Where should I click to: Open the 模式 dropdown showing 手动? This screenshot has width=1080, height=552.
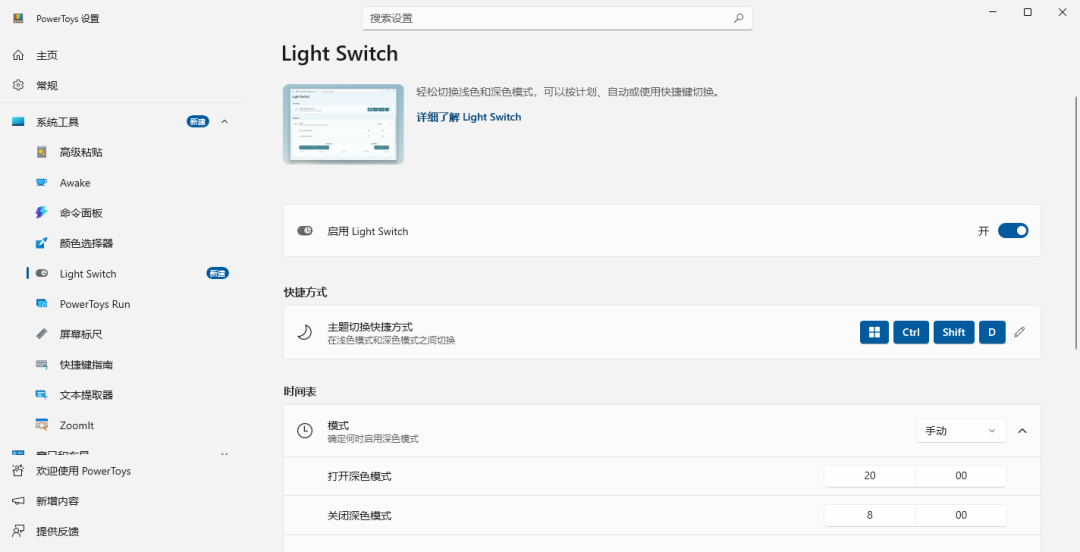click(x=960, y=431)
